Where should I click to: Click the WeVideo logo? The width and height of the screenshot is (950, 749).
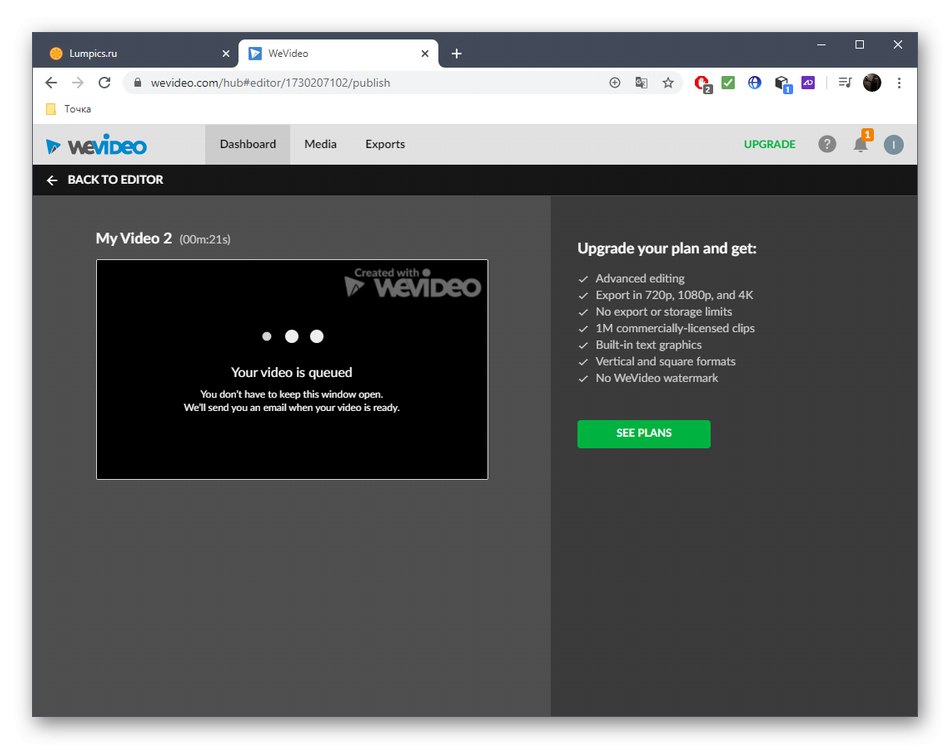coord(96,145)
